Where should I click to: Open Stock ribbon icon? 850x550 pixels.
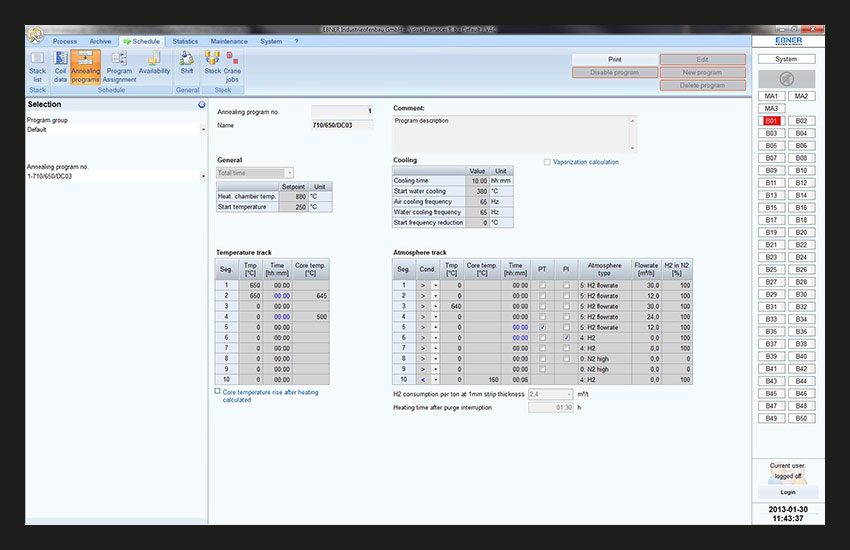(212, 63)
